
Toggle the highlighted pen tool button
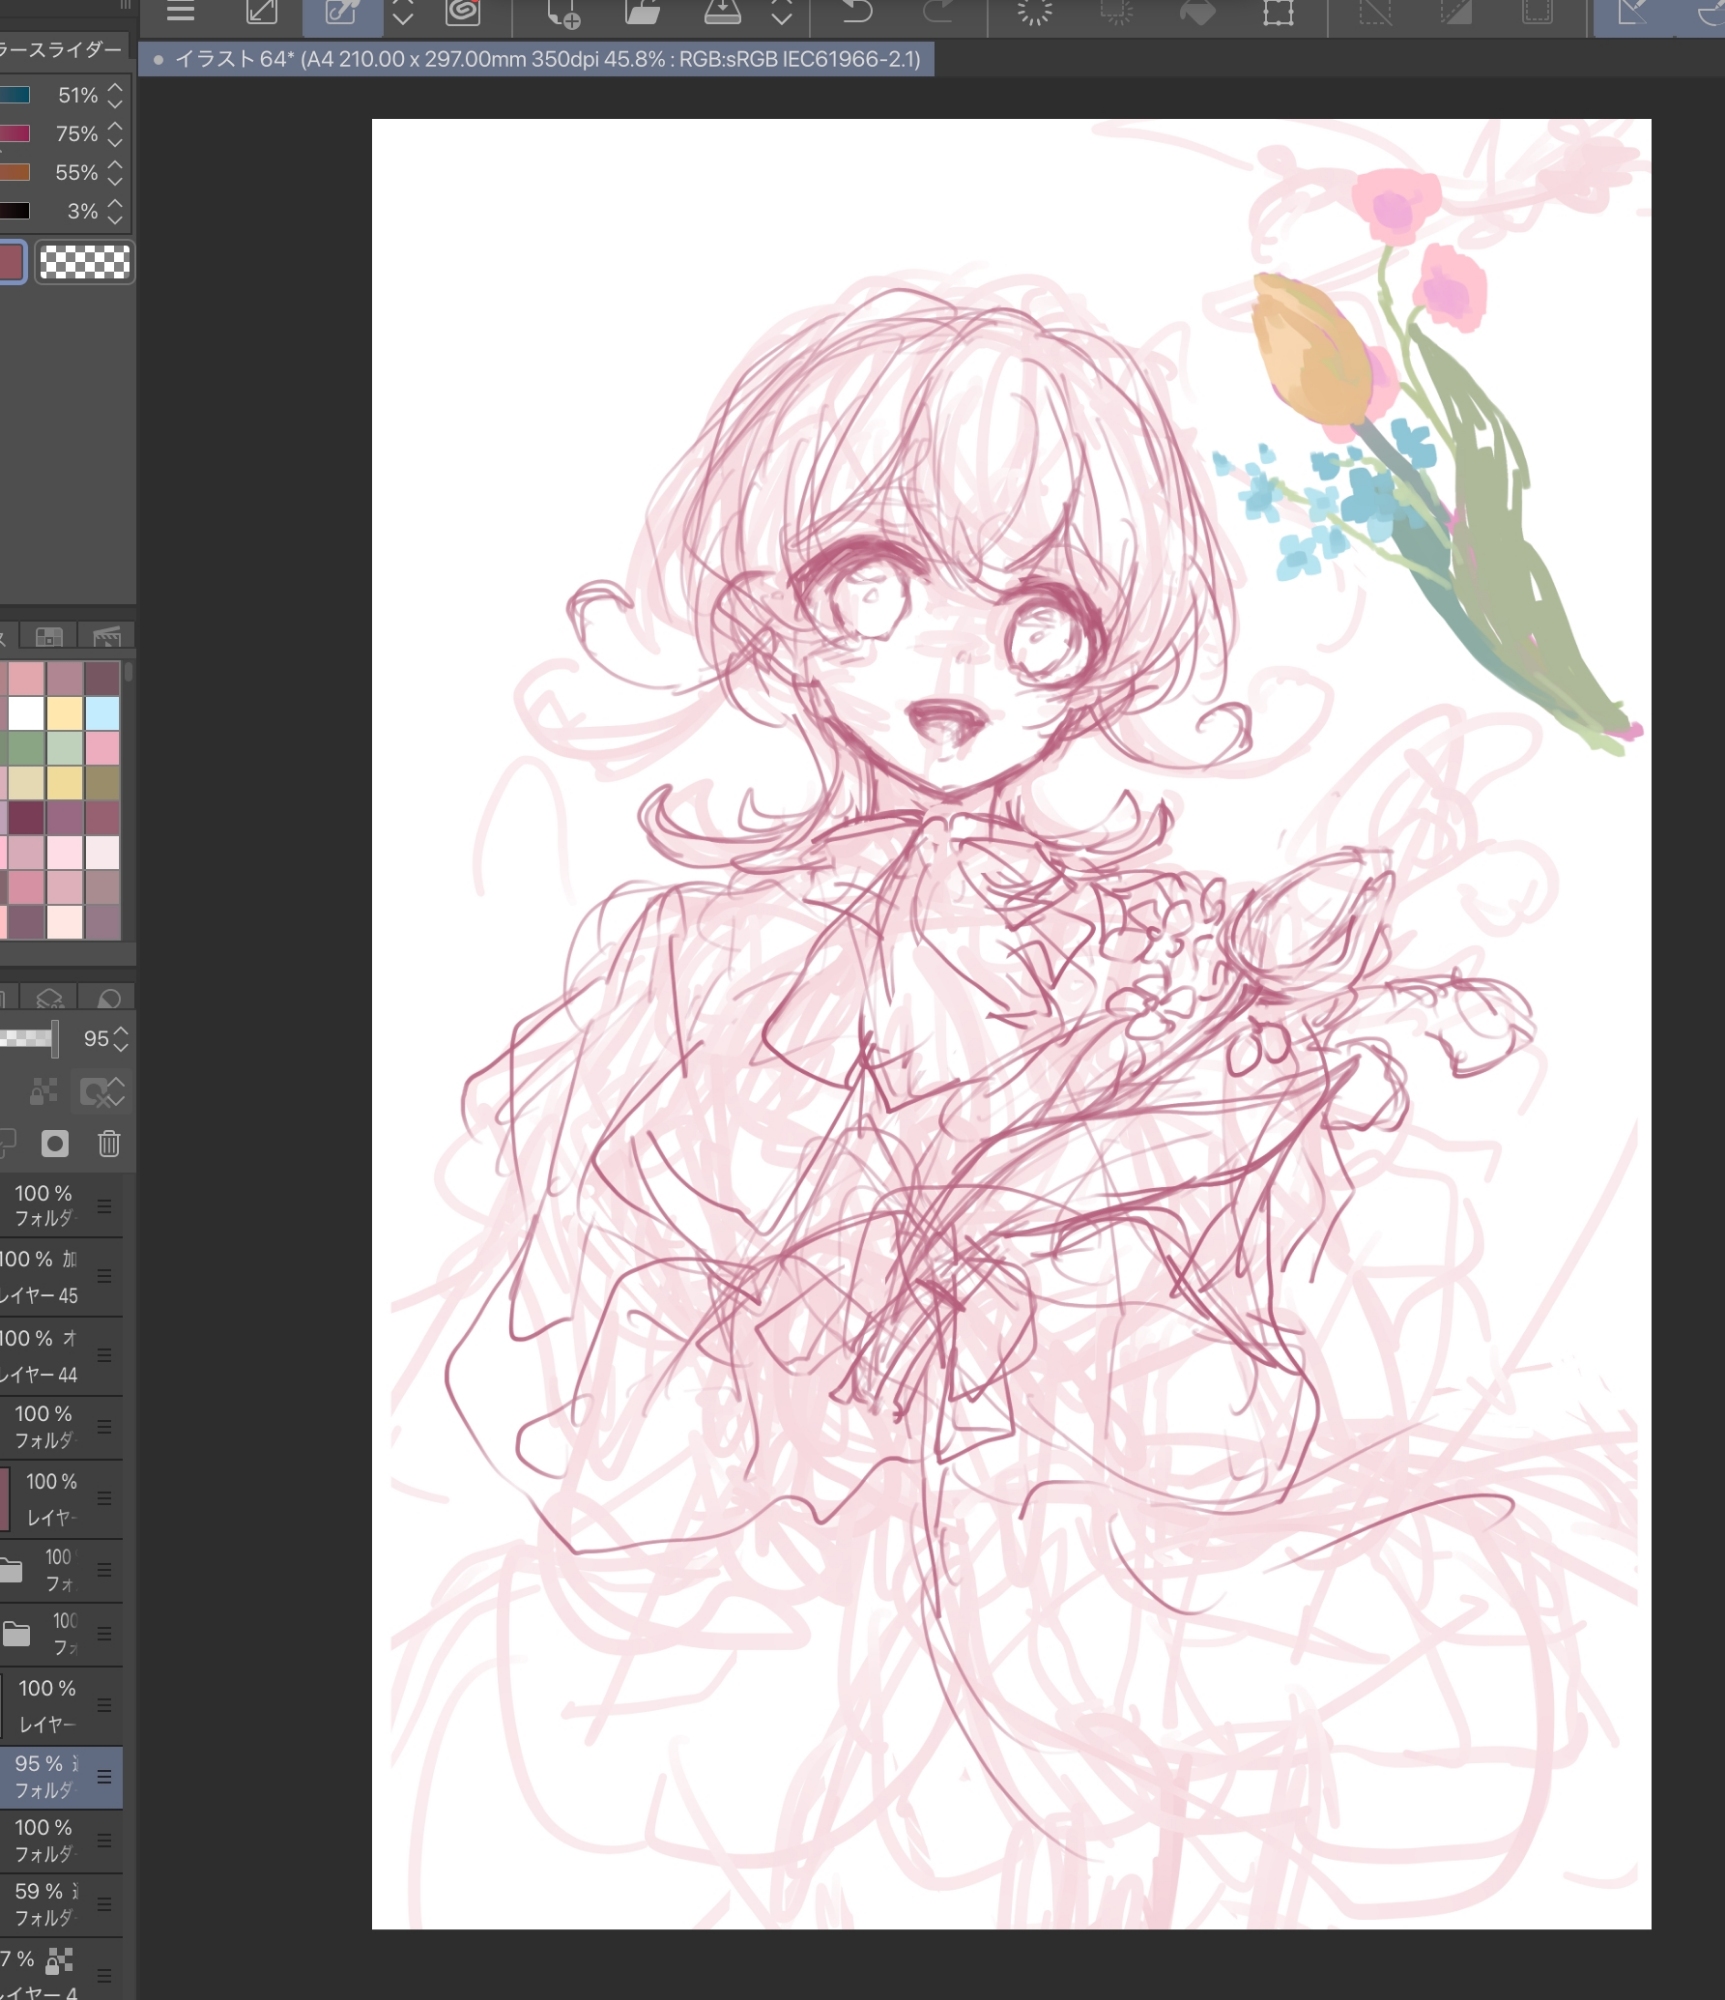[342, 12]
